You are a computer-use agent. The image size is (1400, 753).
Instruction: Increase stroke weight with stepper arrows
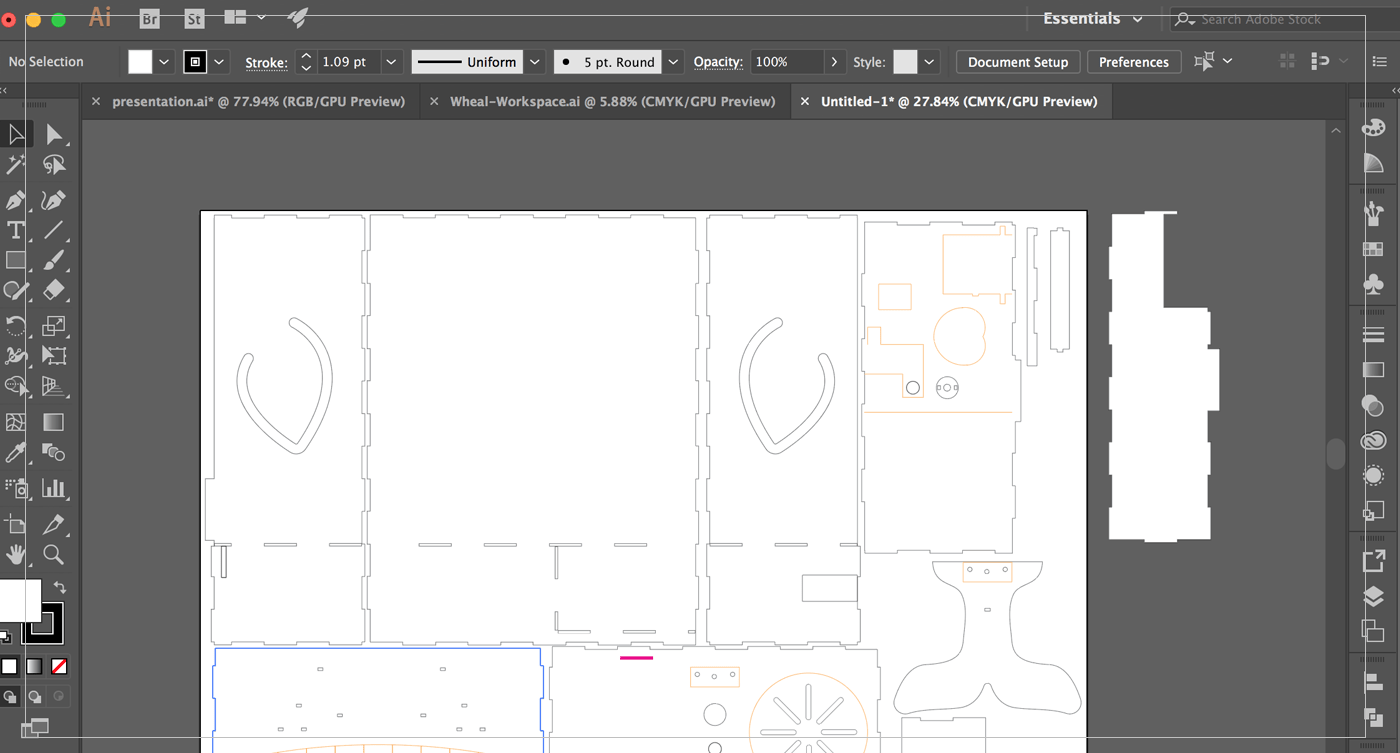(306, 56)
